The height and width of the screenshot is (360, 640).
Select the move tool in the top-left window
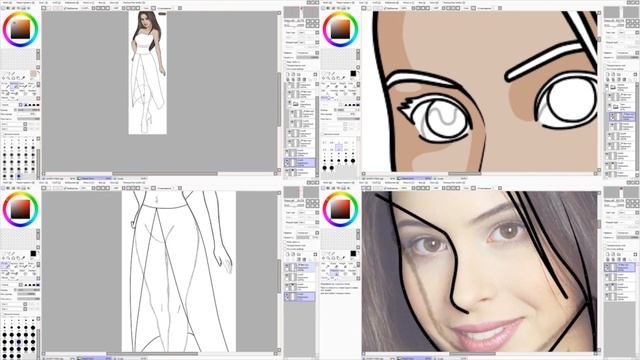coord(3,78)
